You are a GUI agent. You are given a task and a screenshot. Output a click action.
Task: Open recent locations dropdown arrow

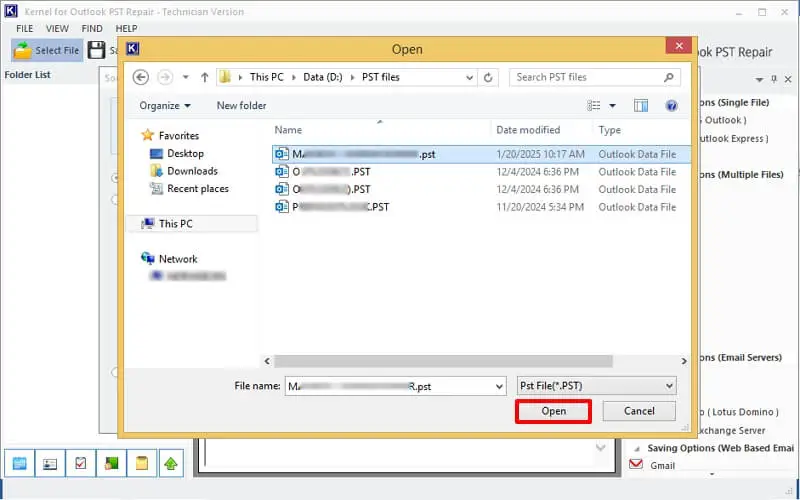coord(186,77)
